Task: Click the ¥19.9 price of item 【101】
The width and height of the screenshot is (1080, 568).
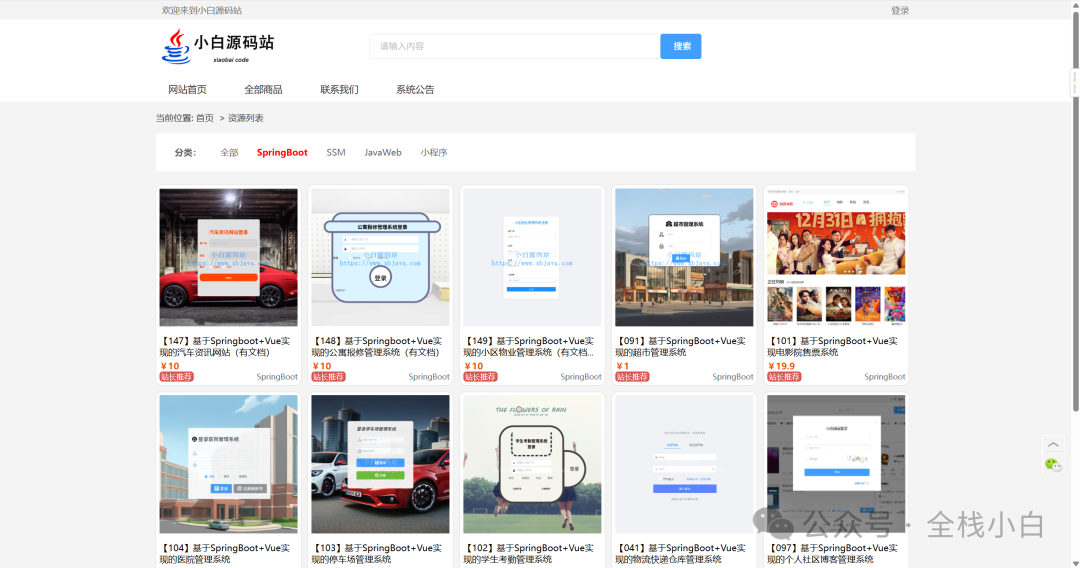Action: pos(782,366)
